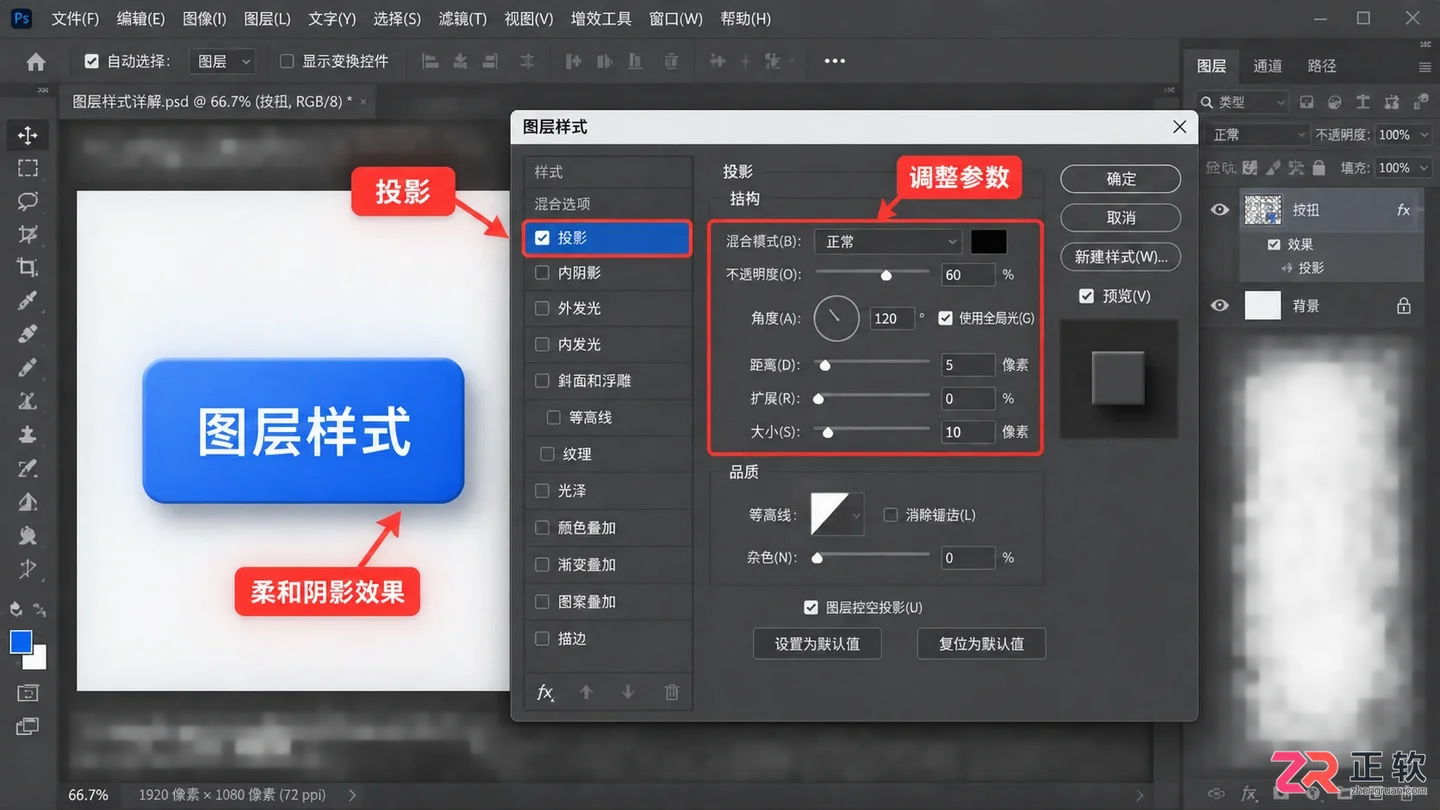
Task: Open the 文件(F) menu
Action: (x=75, y=19)
